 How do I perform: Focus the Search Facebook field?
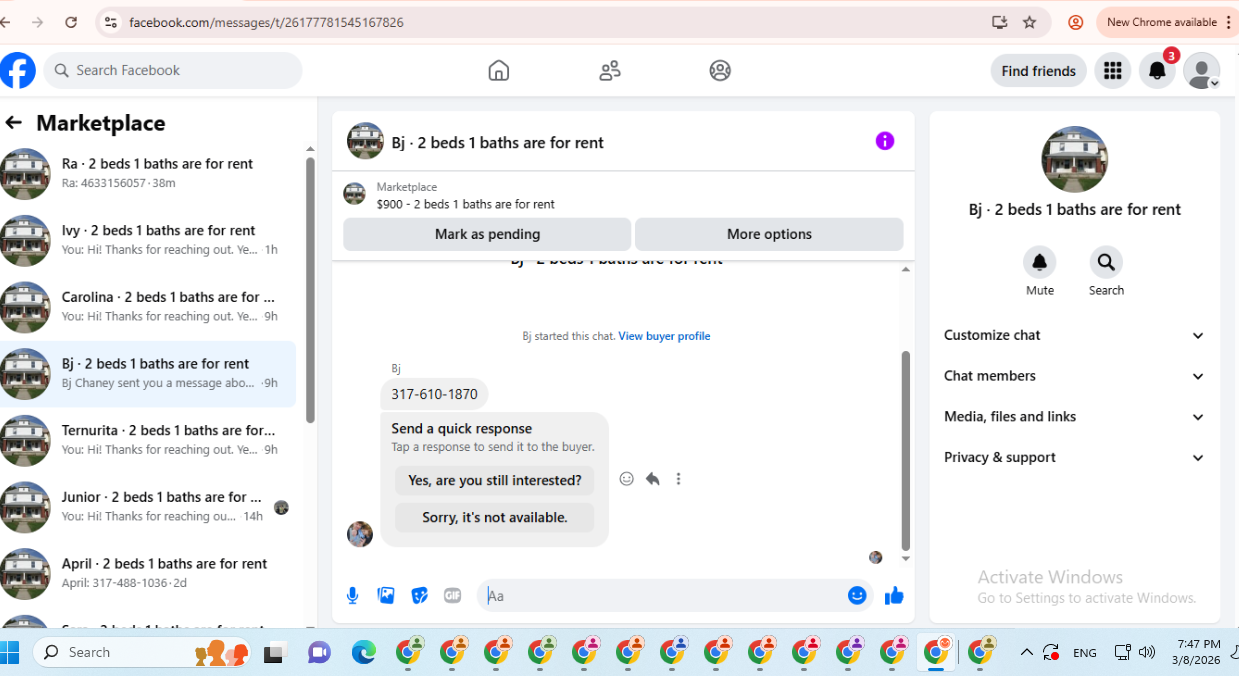coord(173,70)
